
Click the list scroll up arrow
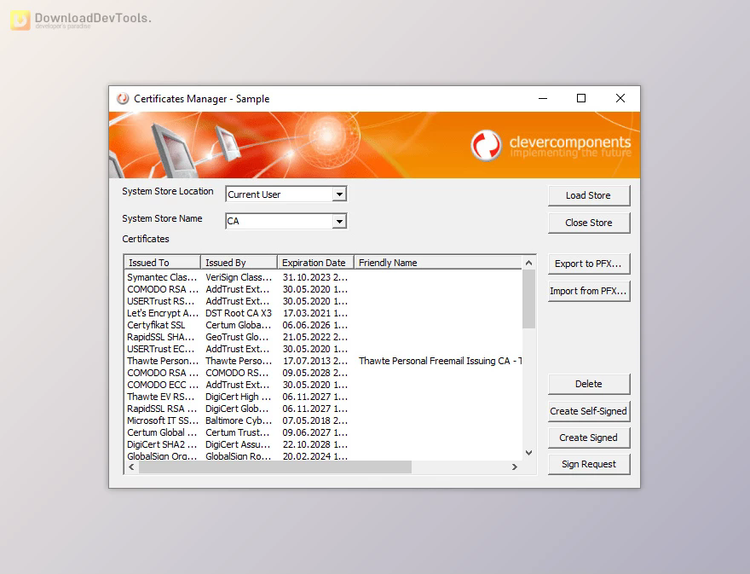point(529,263)
